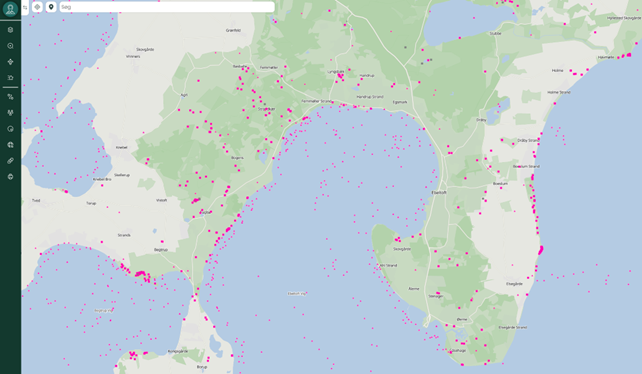Click the Kongsgårde label

(x=178, y=351)
